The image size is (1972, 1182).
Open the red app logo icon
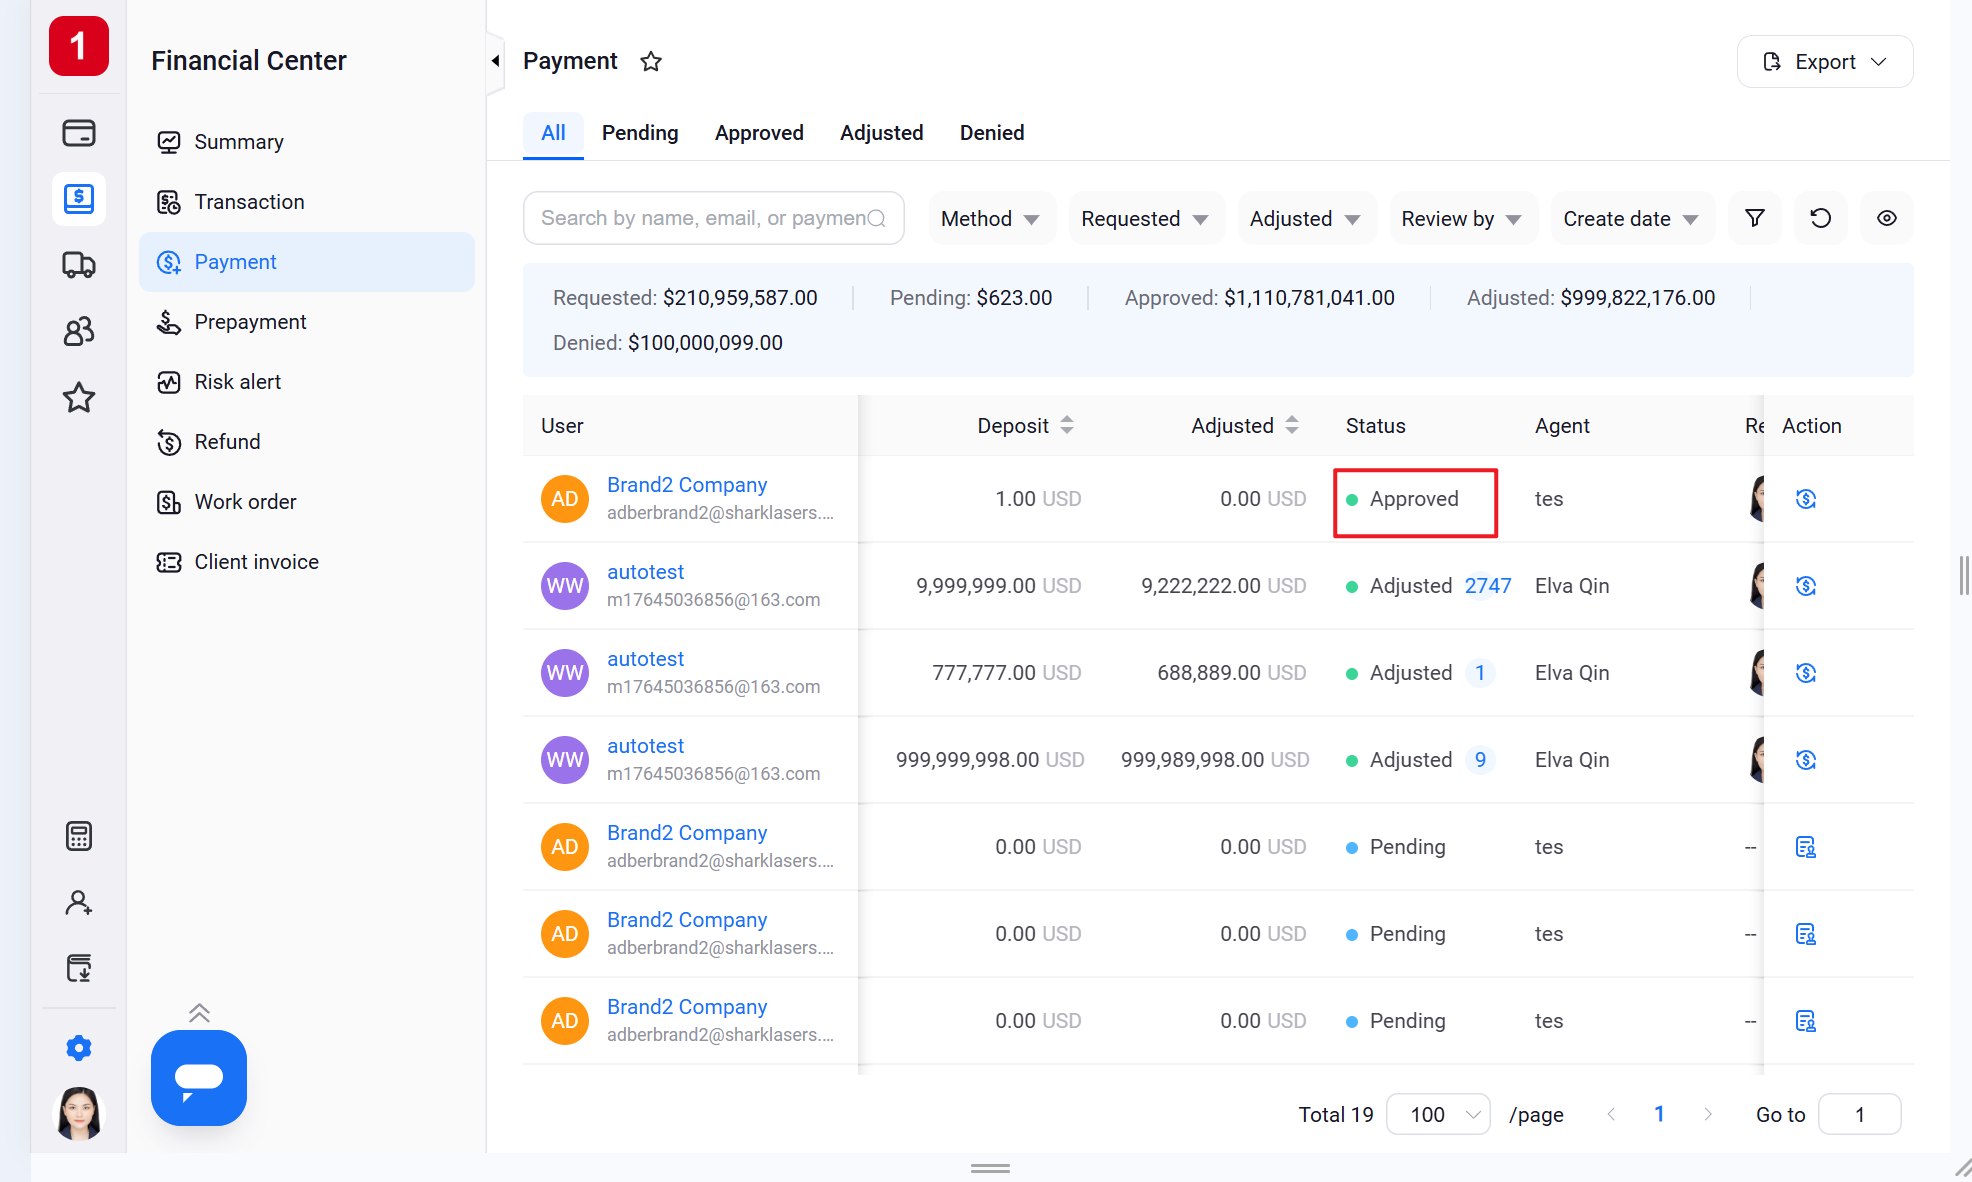tap(79, 46)
